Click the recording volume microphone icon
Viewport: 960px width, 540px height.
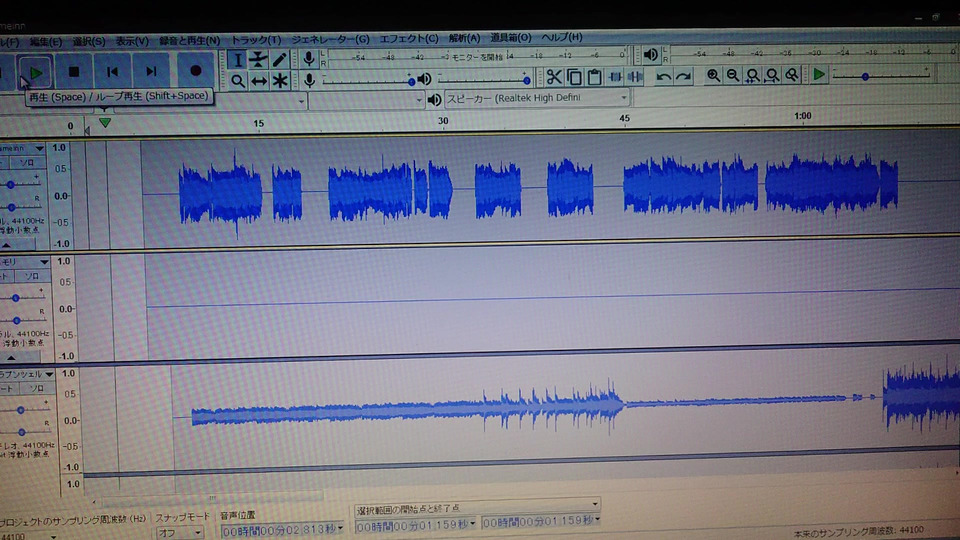click(310, 80)
